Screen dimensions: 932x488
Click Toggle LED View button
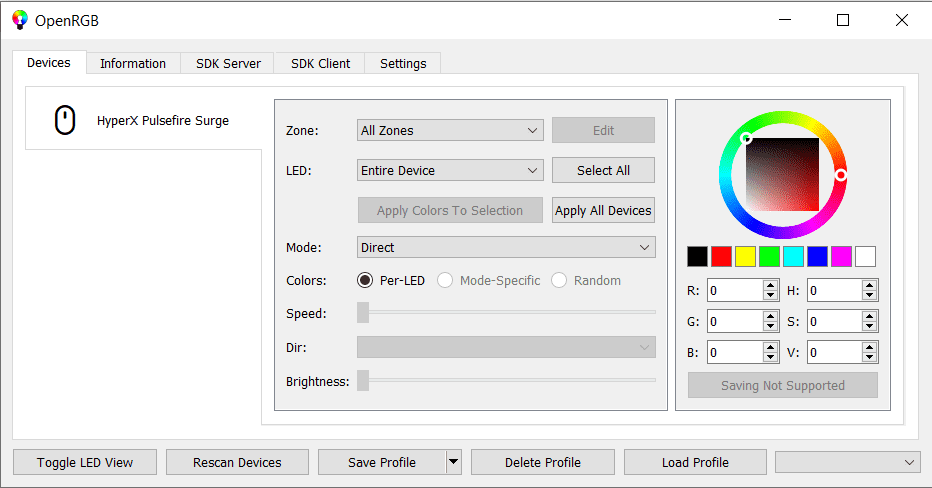pos(85,462)
